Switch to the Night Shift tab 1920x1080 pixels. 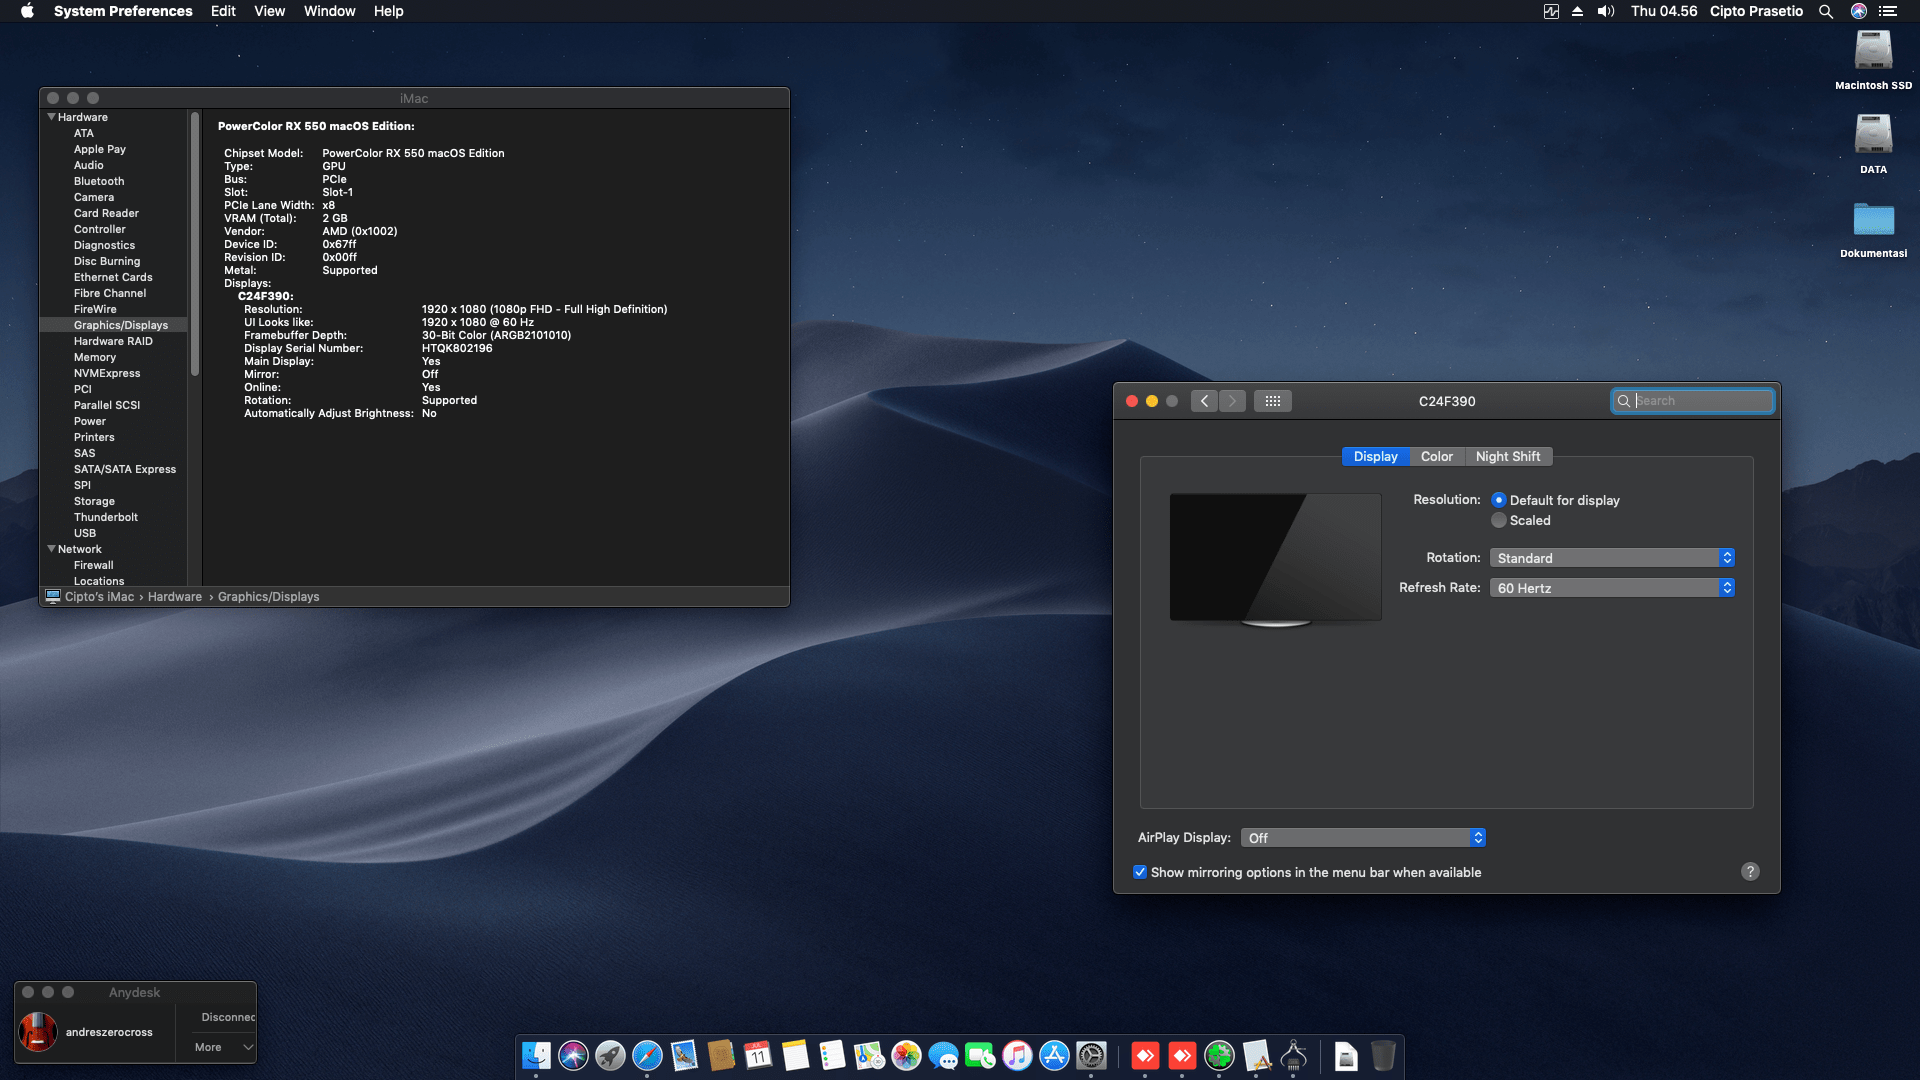[1508, 456]
